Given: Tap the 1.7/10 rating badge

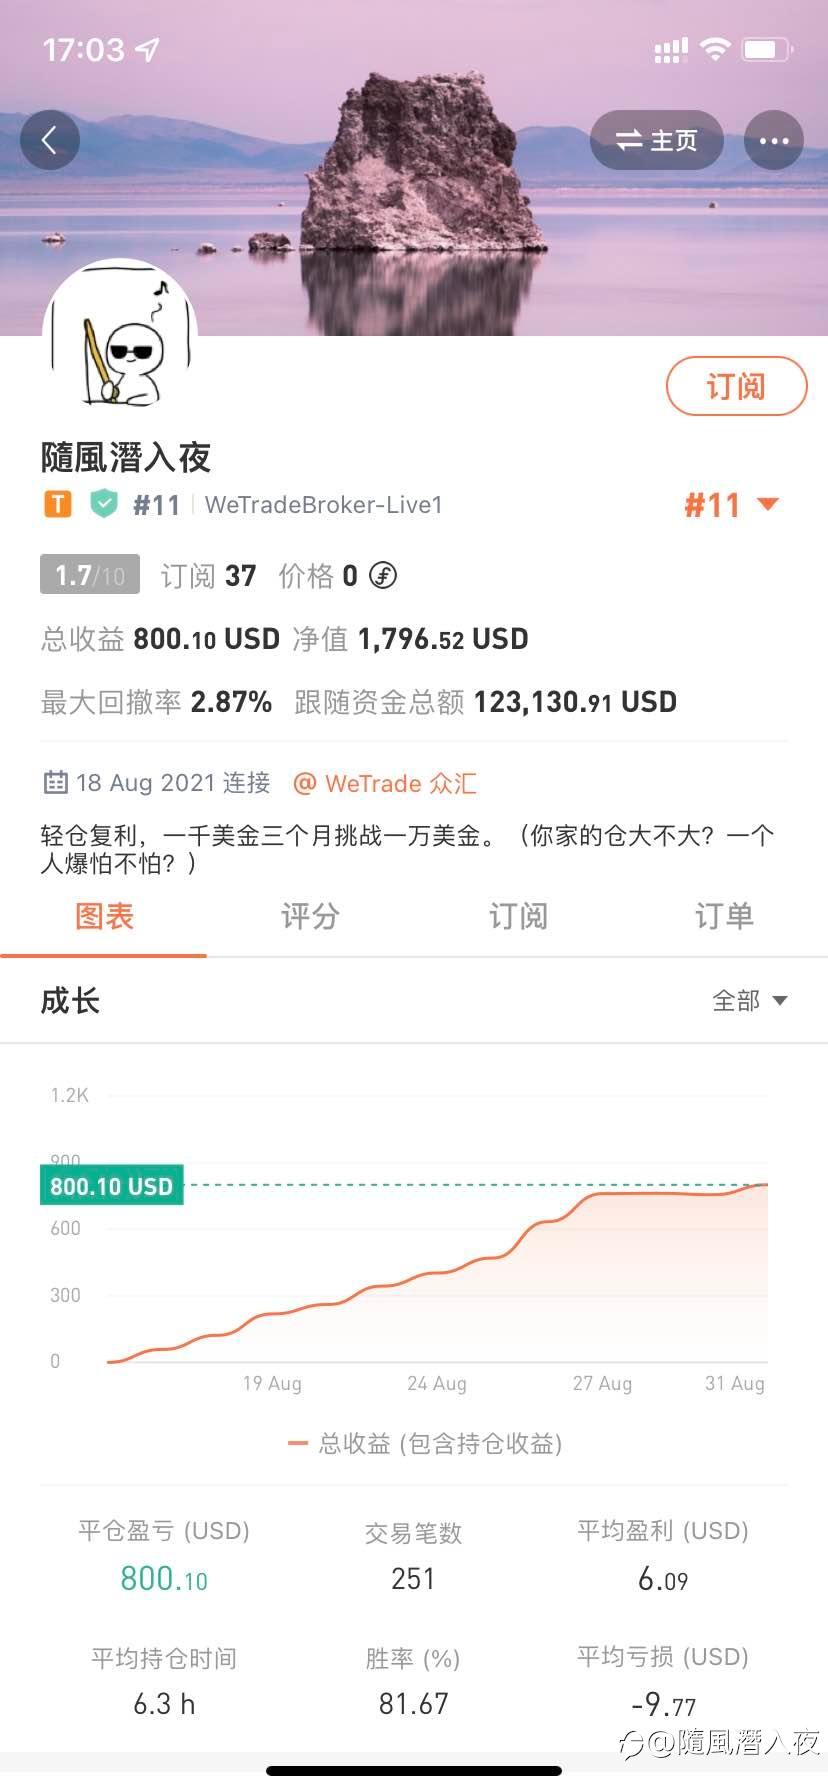Looking at the screenshot, I should (90, 575).
